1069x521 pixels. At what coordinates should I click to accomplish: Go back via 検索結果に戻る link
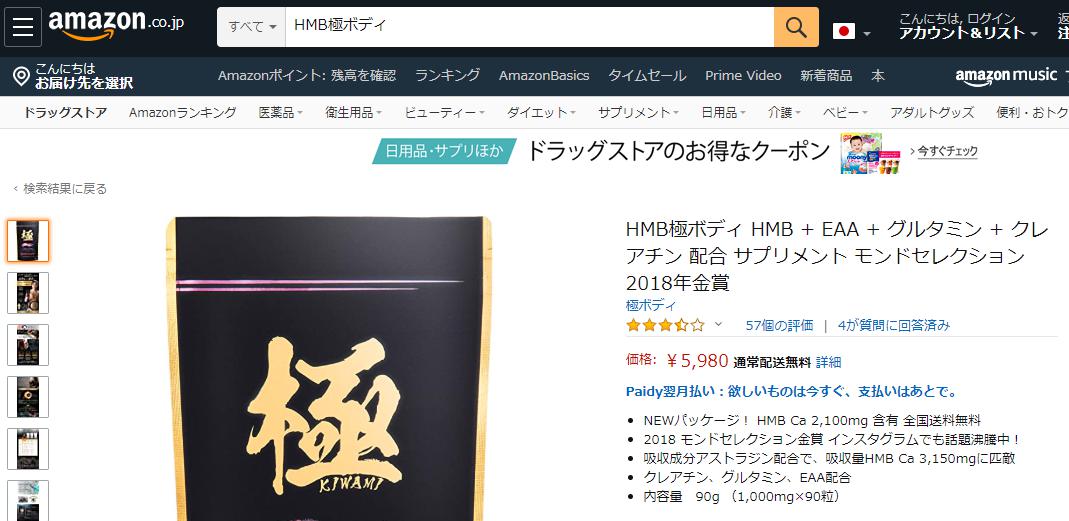65,189
